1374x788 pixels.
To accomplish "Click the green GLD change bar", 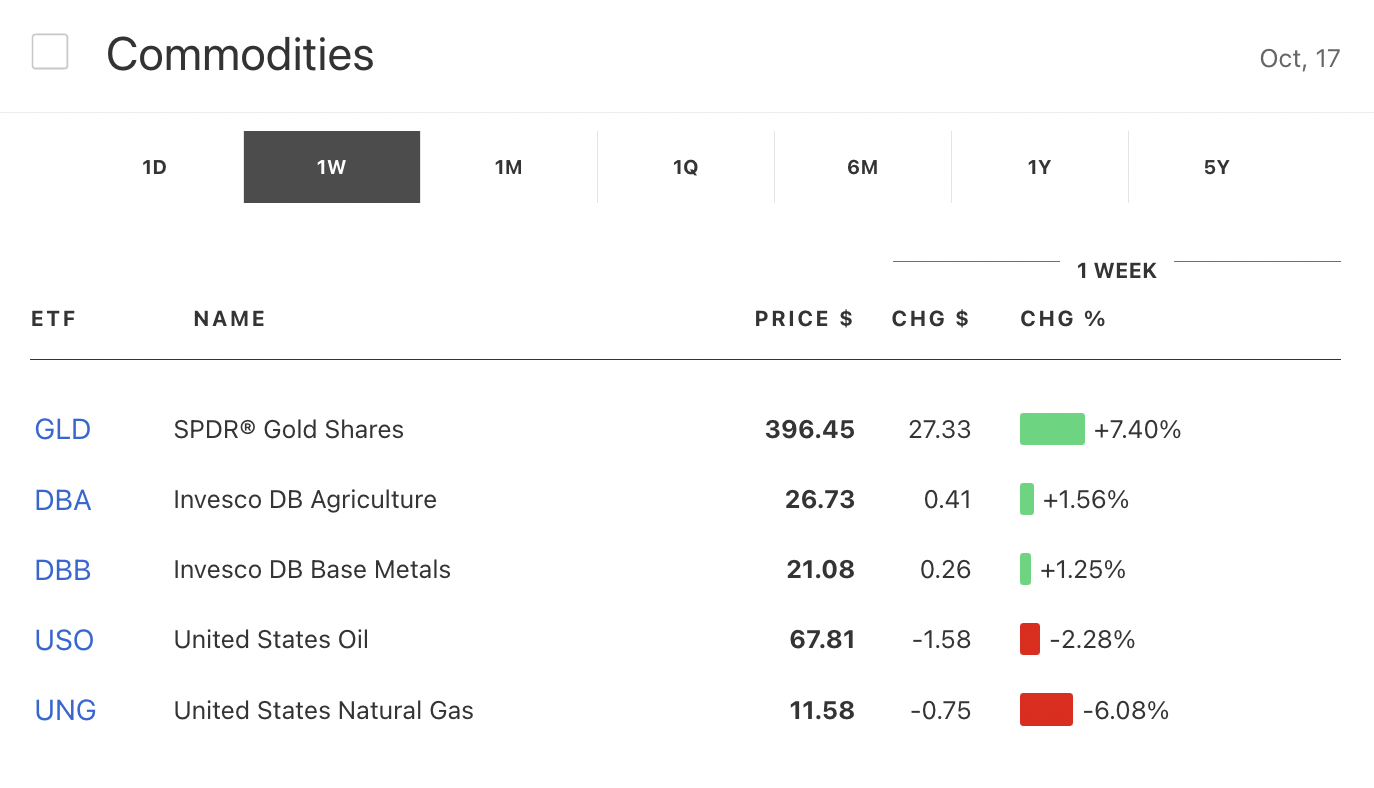I will point(1052,429).
